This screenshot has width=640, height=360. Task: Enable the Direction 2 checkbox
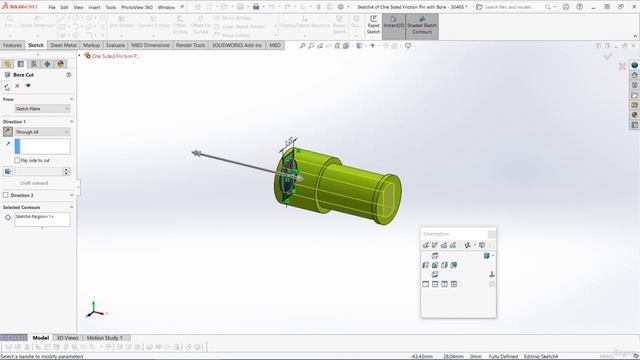click(x=6, y=195)
